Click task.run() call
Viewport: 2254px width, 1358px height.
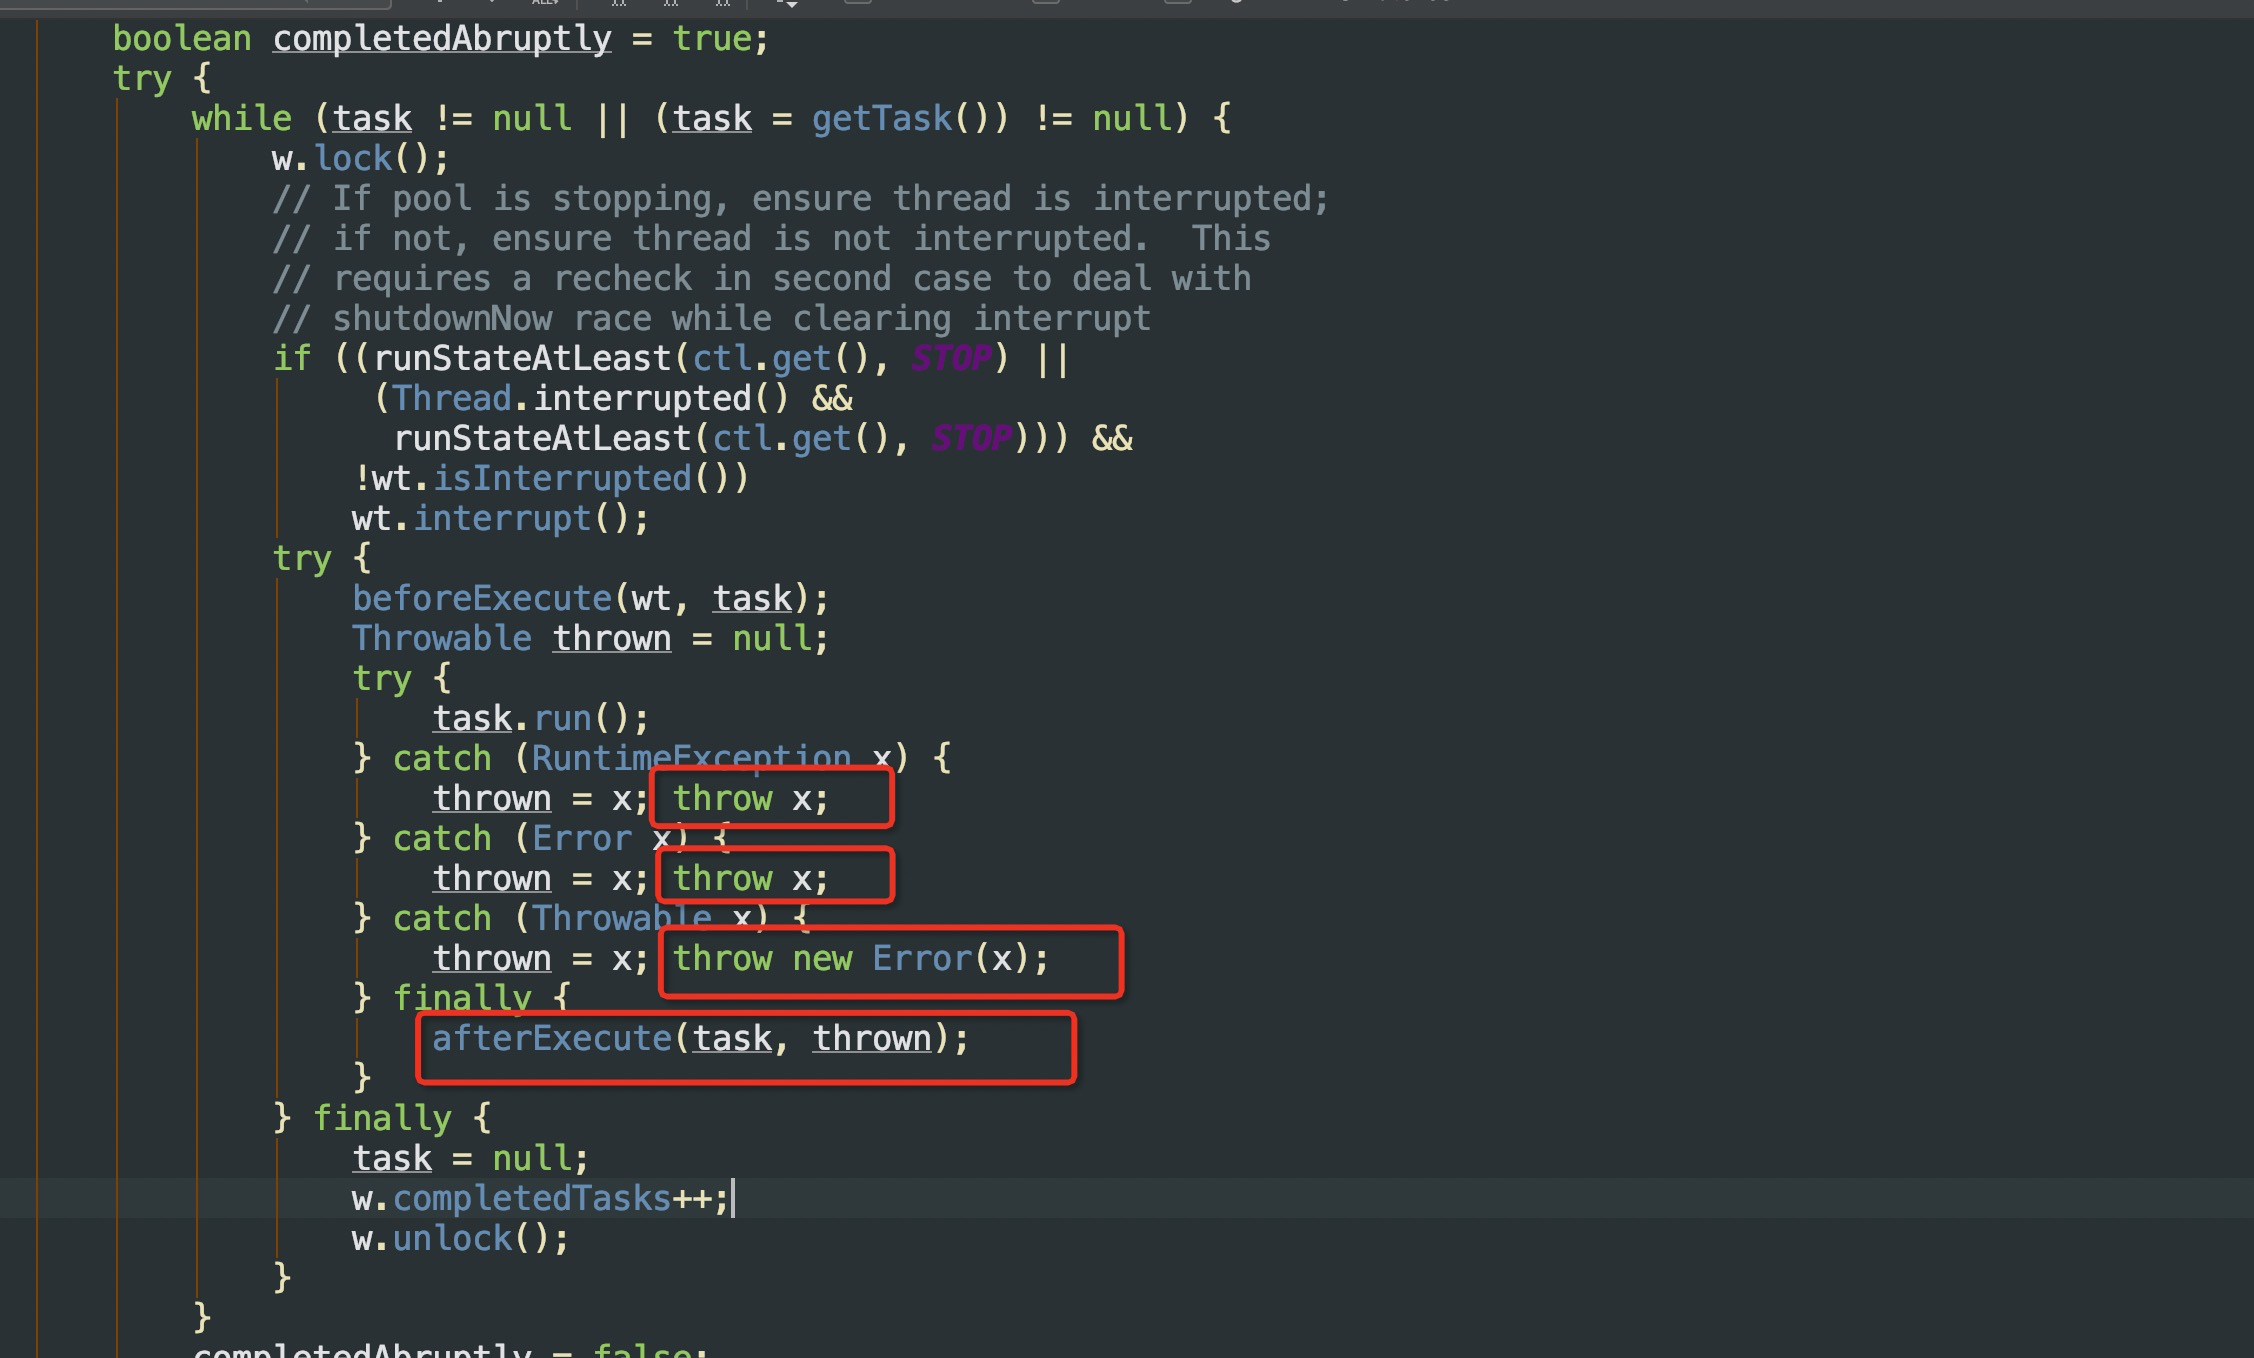pyautogui.click(x=540, y=719)
